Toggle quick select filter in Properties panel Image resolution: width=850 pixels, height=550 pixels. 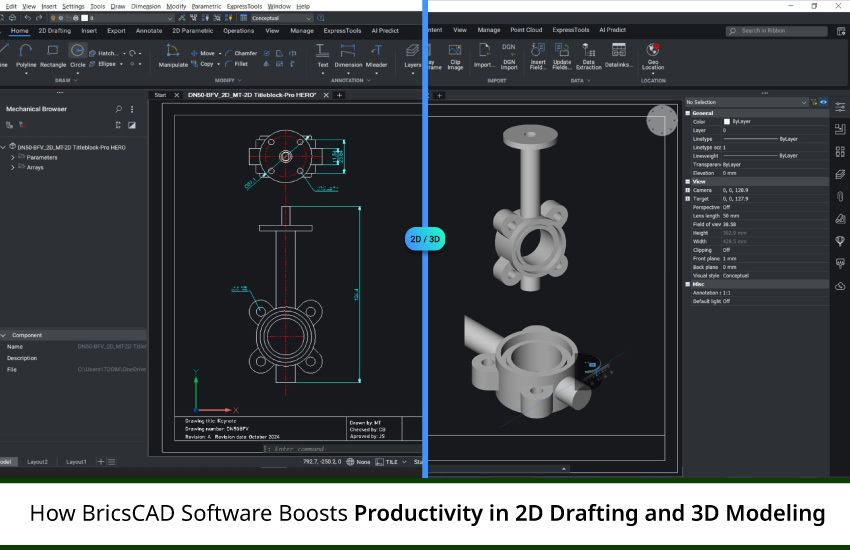point(814,102)
